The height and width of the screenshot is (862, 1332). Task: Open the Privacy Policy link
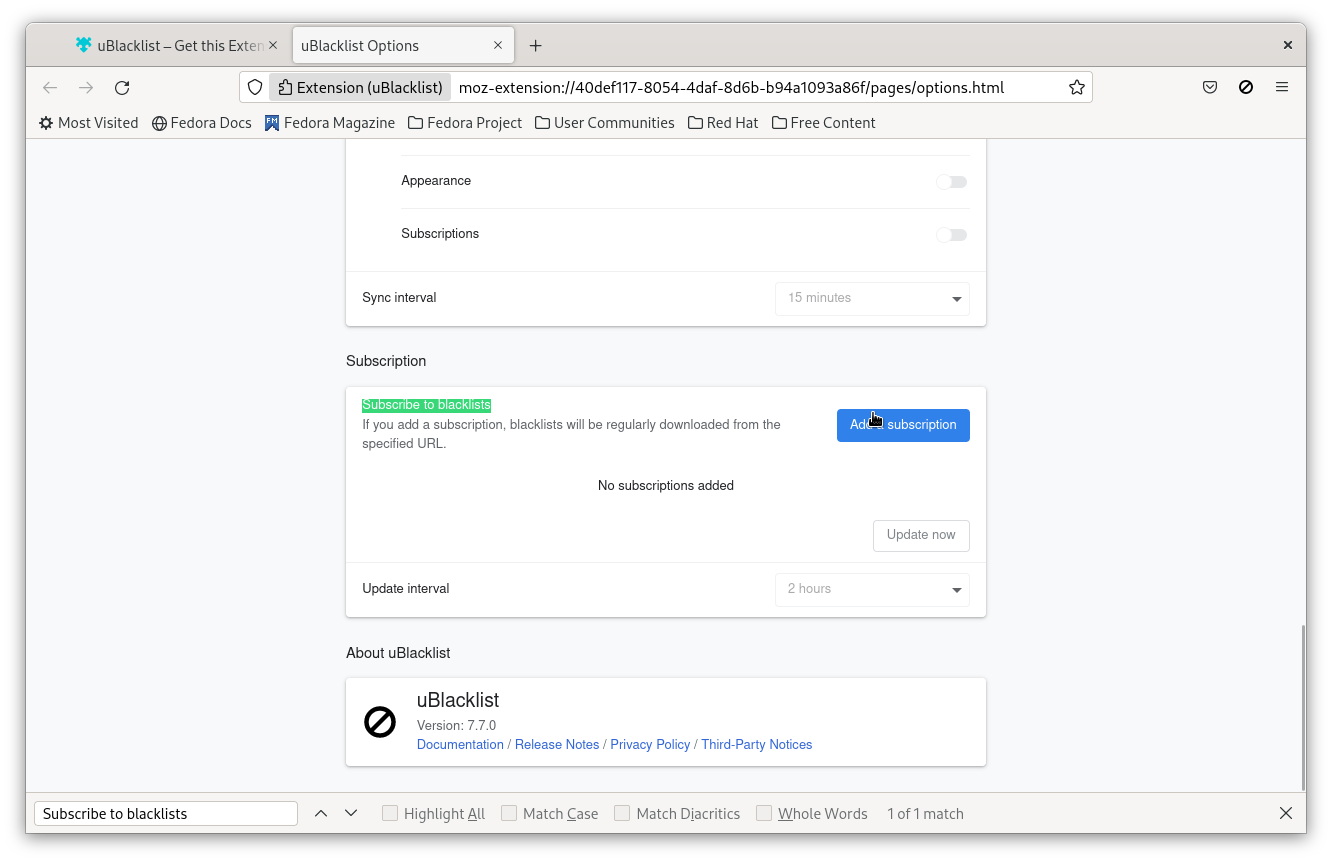pyautogui.click(x=650, y=745)
